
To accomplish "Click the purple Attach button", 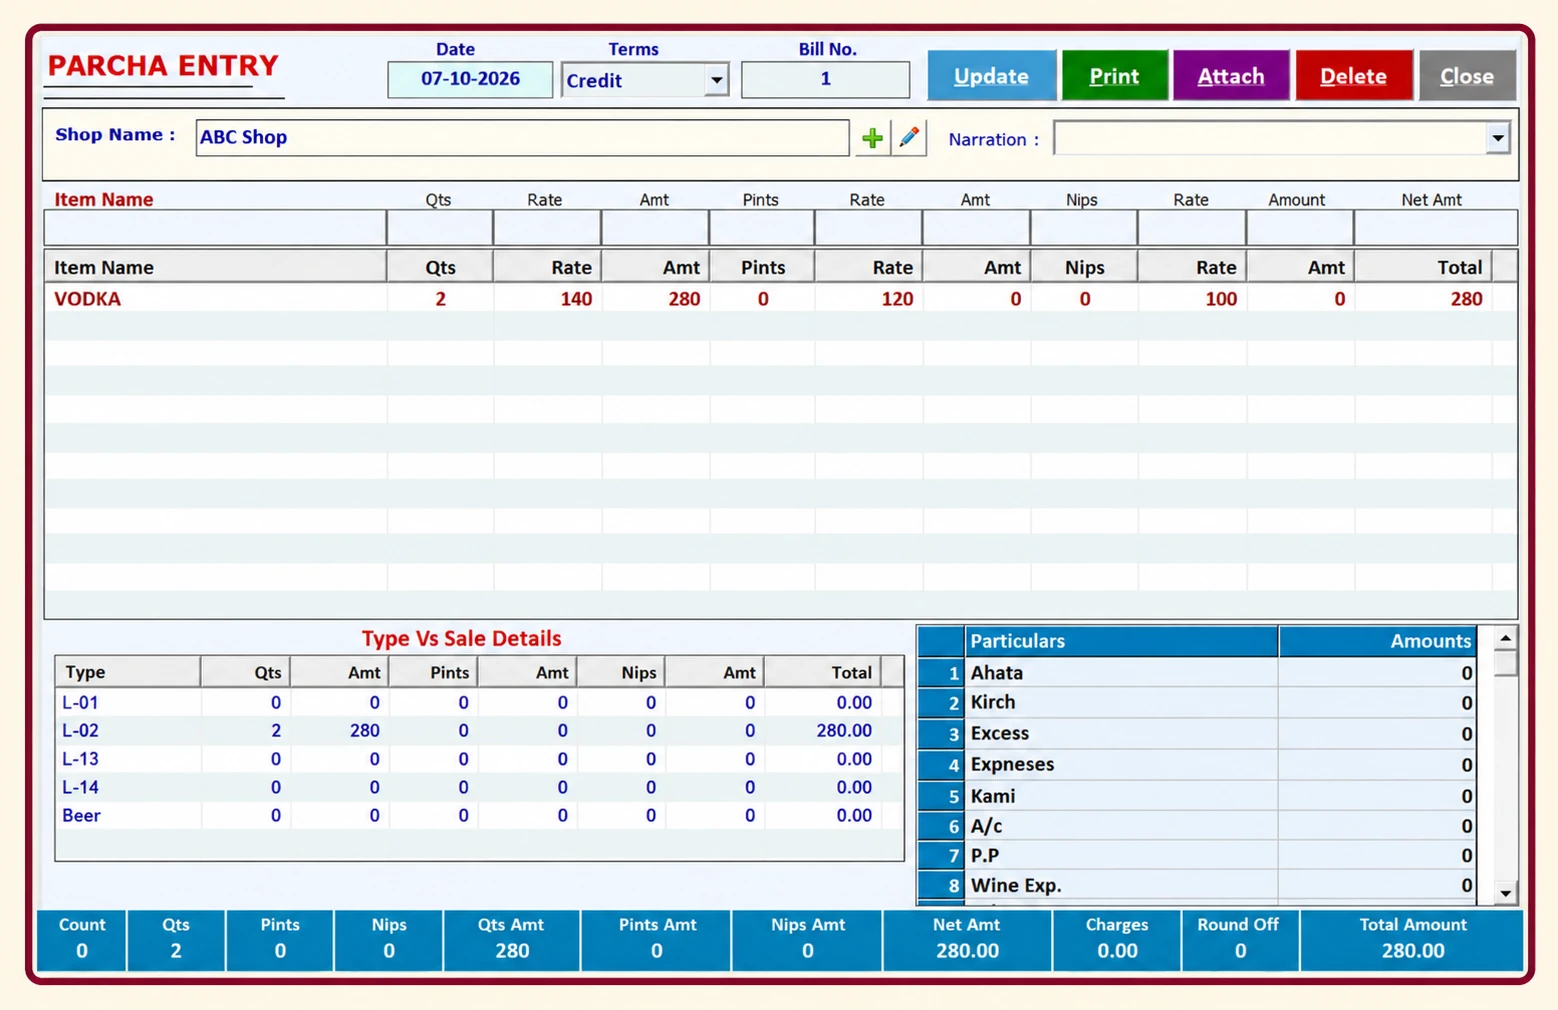I will (x=1231, y=76).
